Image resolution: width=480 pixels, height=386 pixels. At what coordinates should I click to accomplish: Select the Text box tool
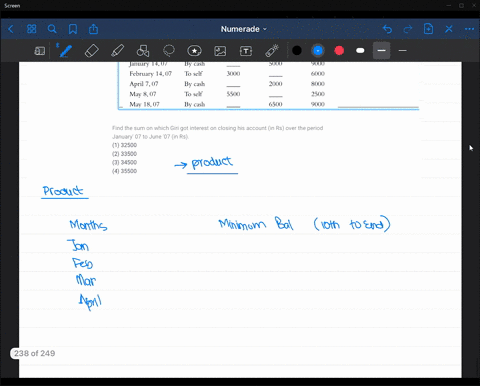pos(246,51)
